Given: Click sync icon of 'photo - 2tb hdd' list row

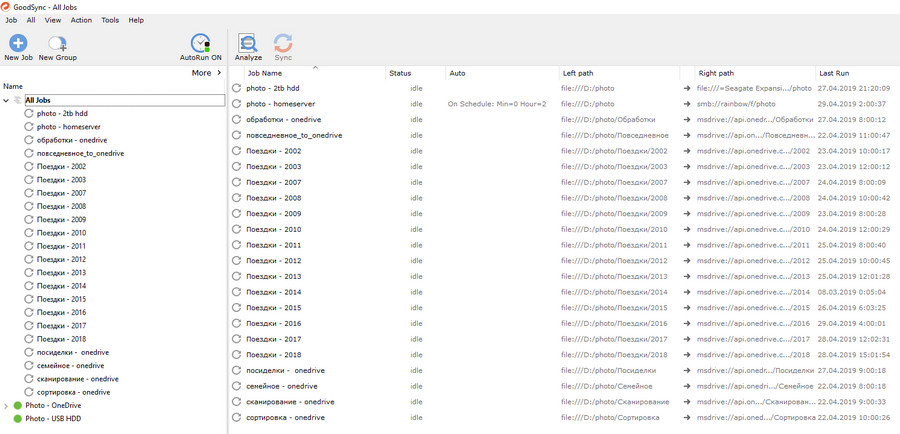Looking at the screenshot, I should click(x=236, y=88).
